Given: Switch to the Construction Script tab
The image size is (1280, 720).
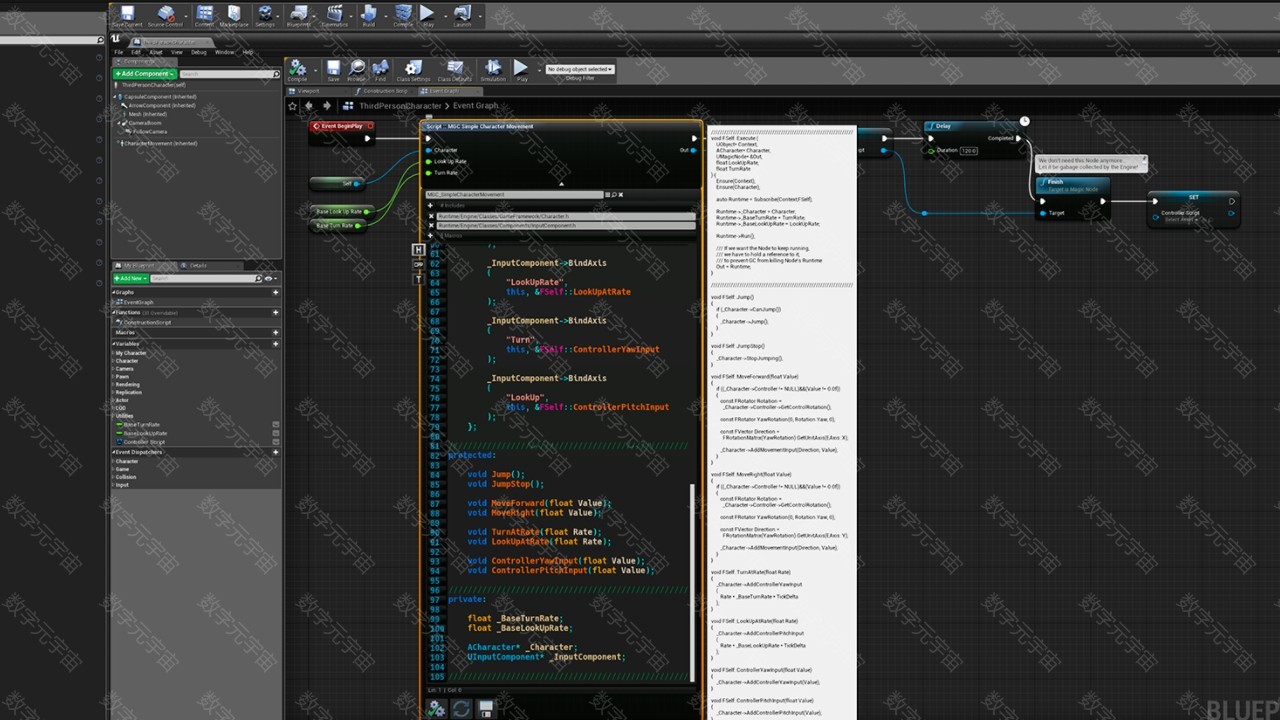Looking at the screenshot, I should (x=386, y=91).
